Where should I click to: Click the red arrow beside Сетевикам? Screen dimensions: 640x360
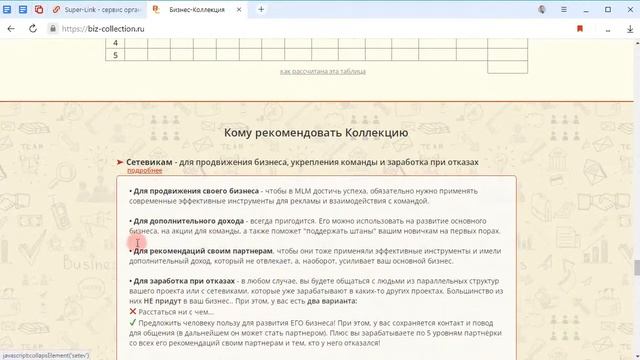(x=120, y=162)
